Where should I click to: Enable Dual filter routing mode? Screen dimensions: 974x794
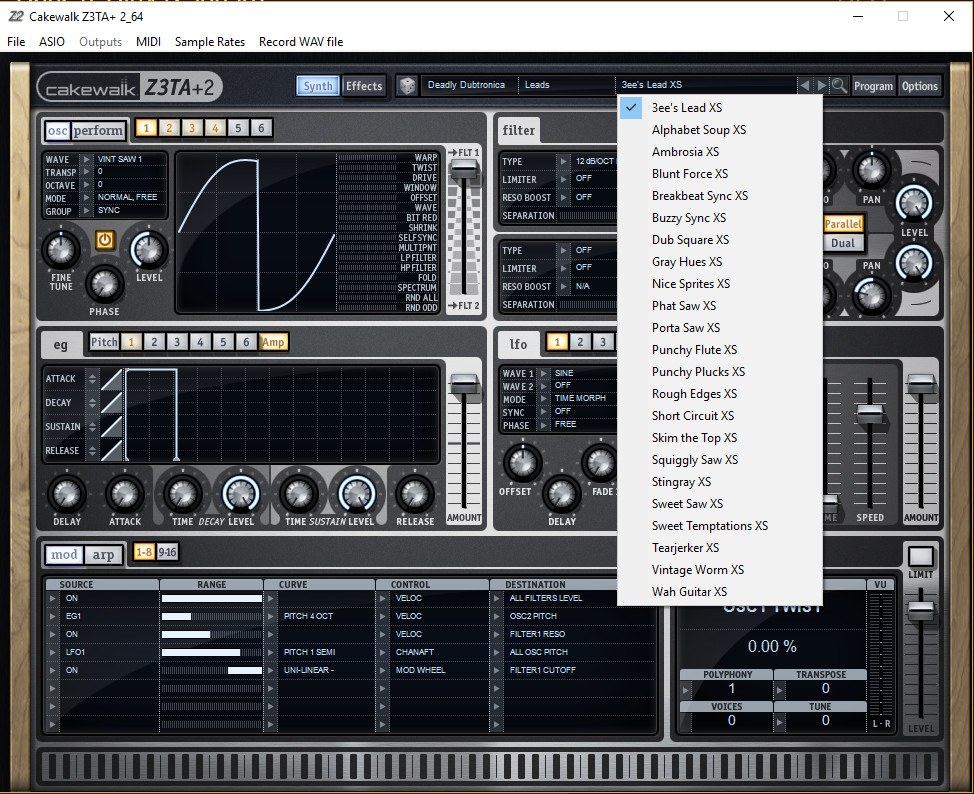[x=843, y=242]
